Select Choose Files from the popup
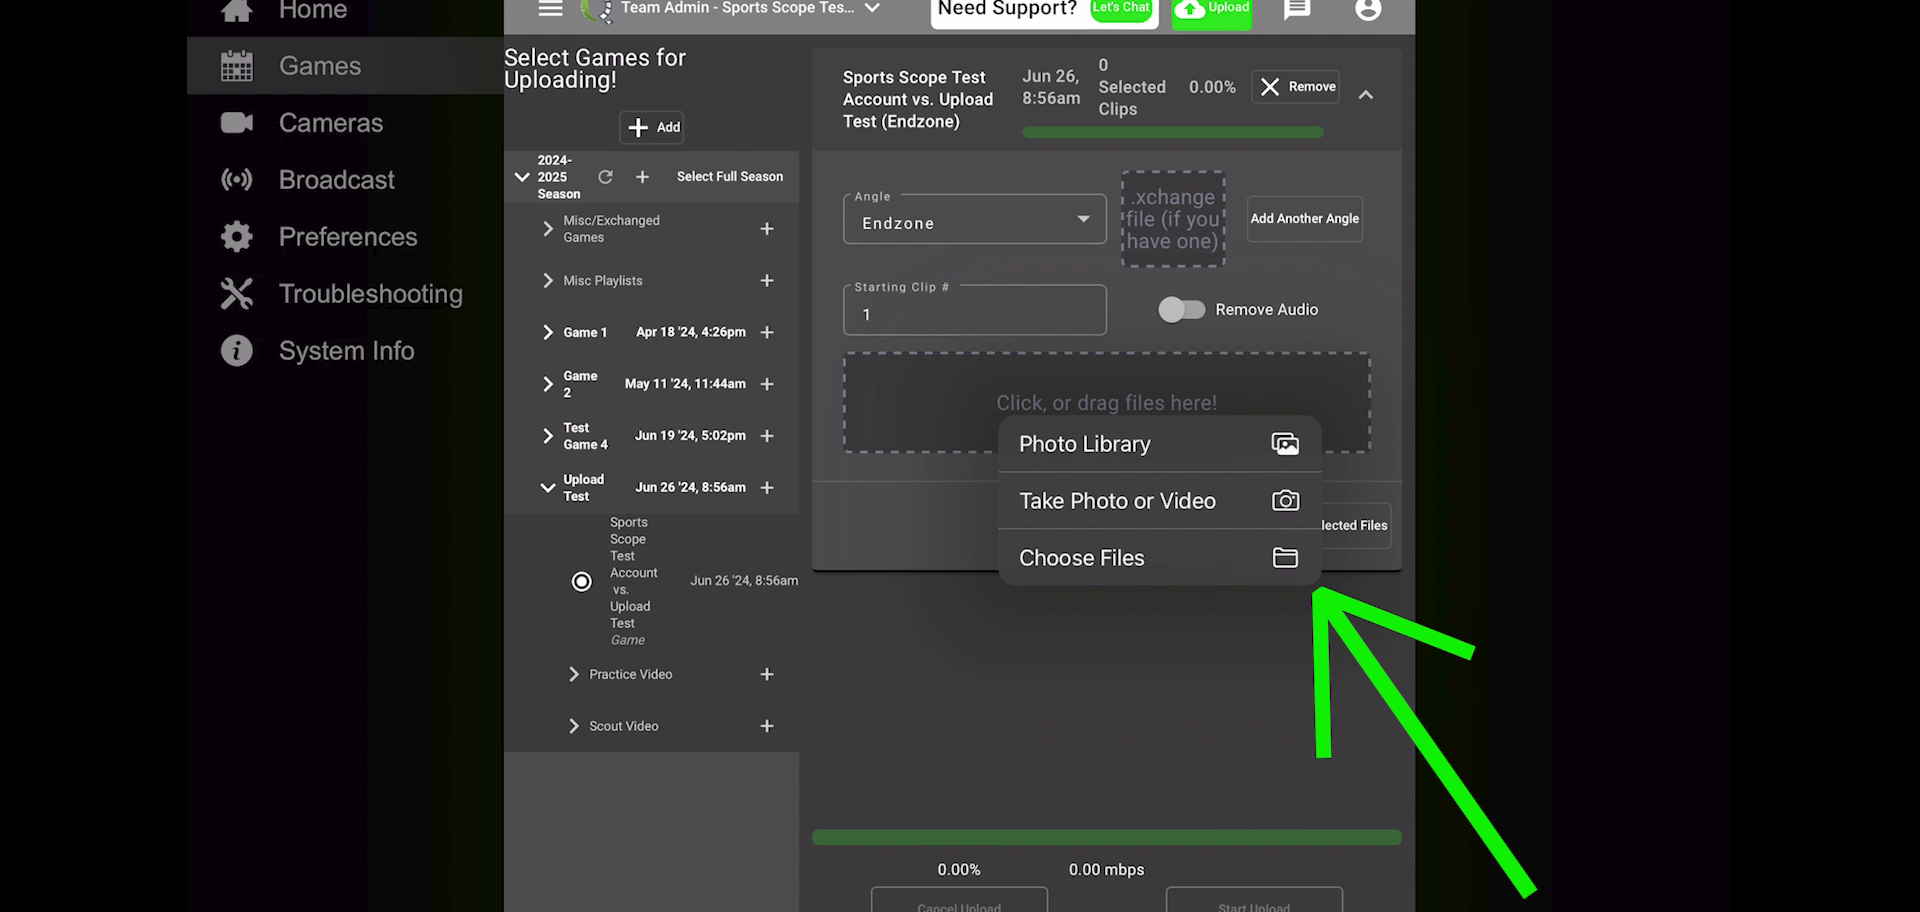Image resolution: width=1920 pixels, height=912 pixels. pyautogui.click(x=1160, y=558)
